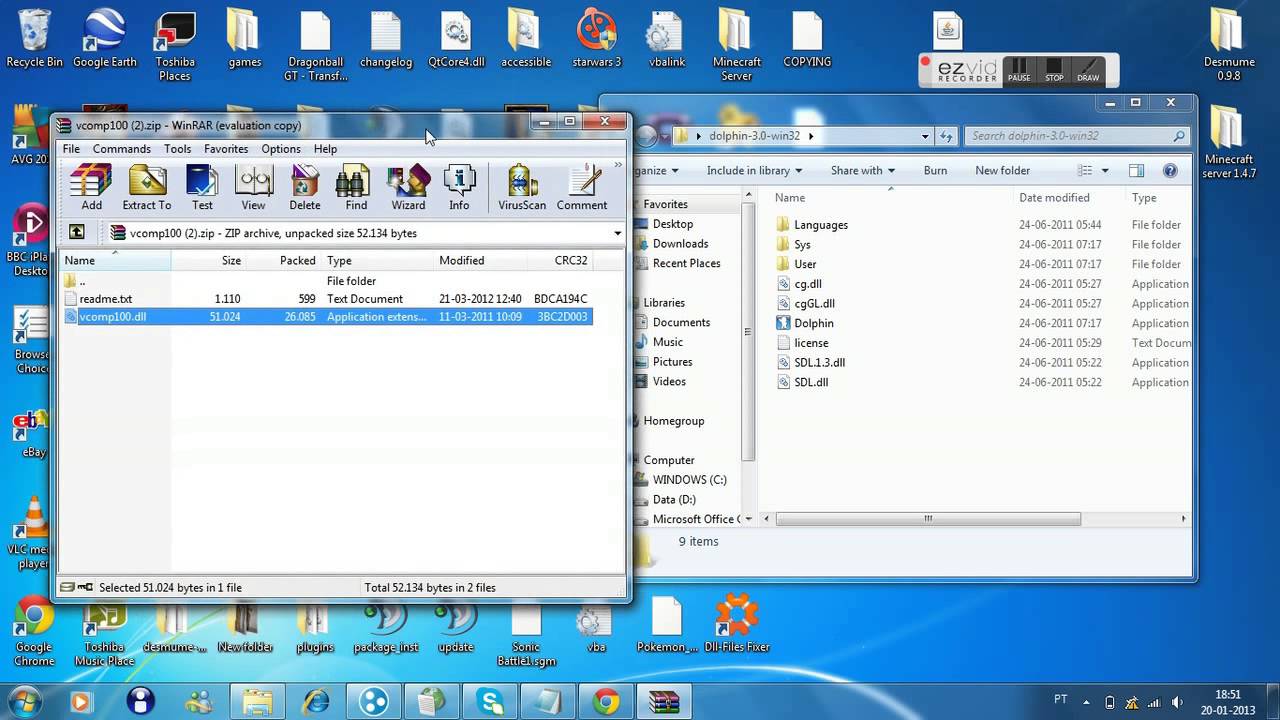The width and height of the screenshot is (1280, 720).
Task: Open Homegroup in navigation pane
Action: [x=673, y=421]
